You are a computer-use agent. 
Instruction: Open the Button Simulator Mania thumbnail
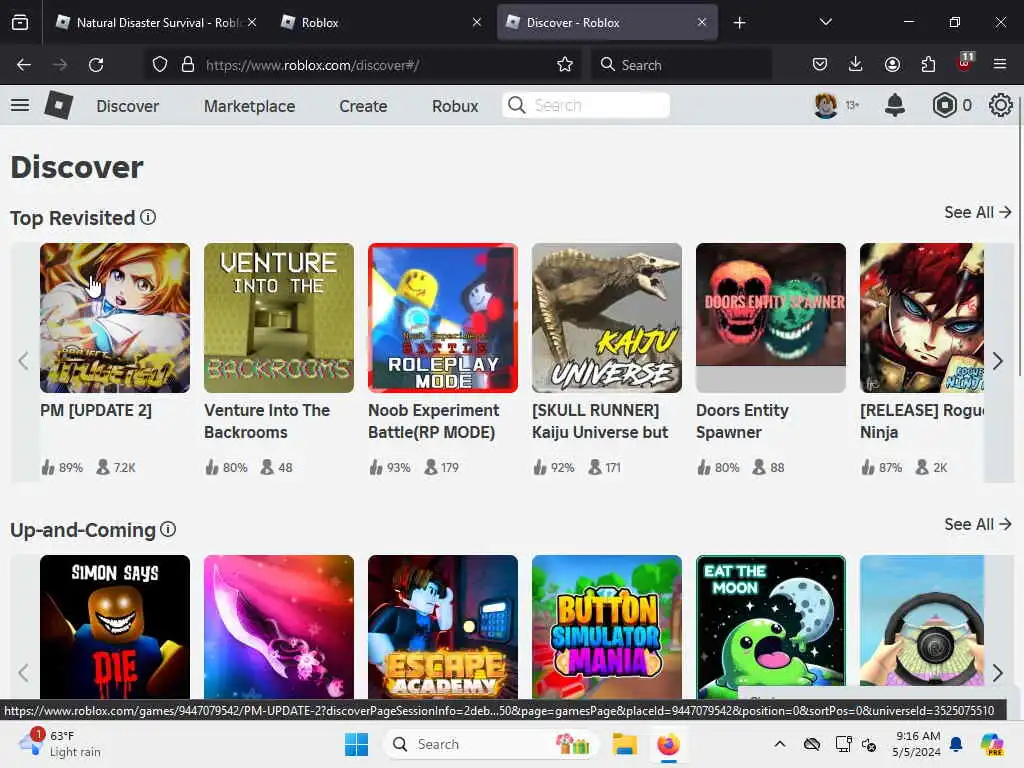click(607, 627)
